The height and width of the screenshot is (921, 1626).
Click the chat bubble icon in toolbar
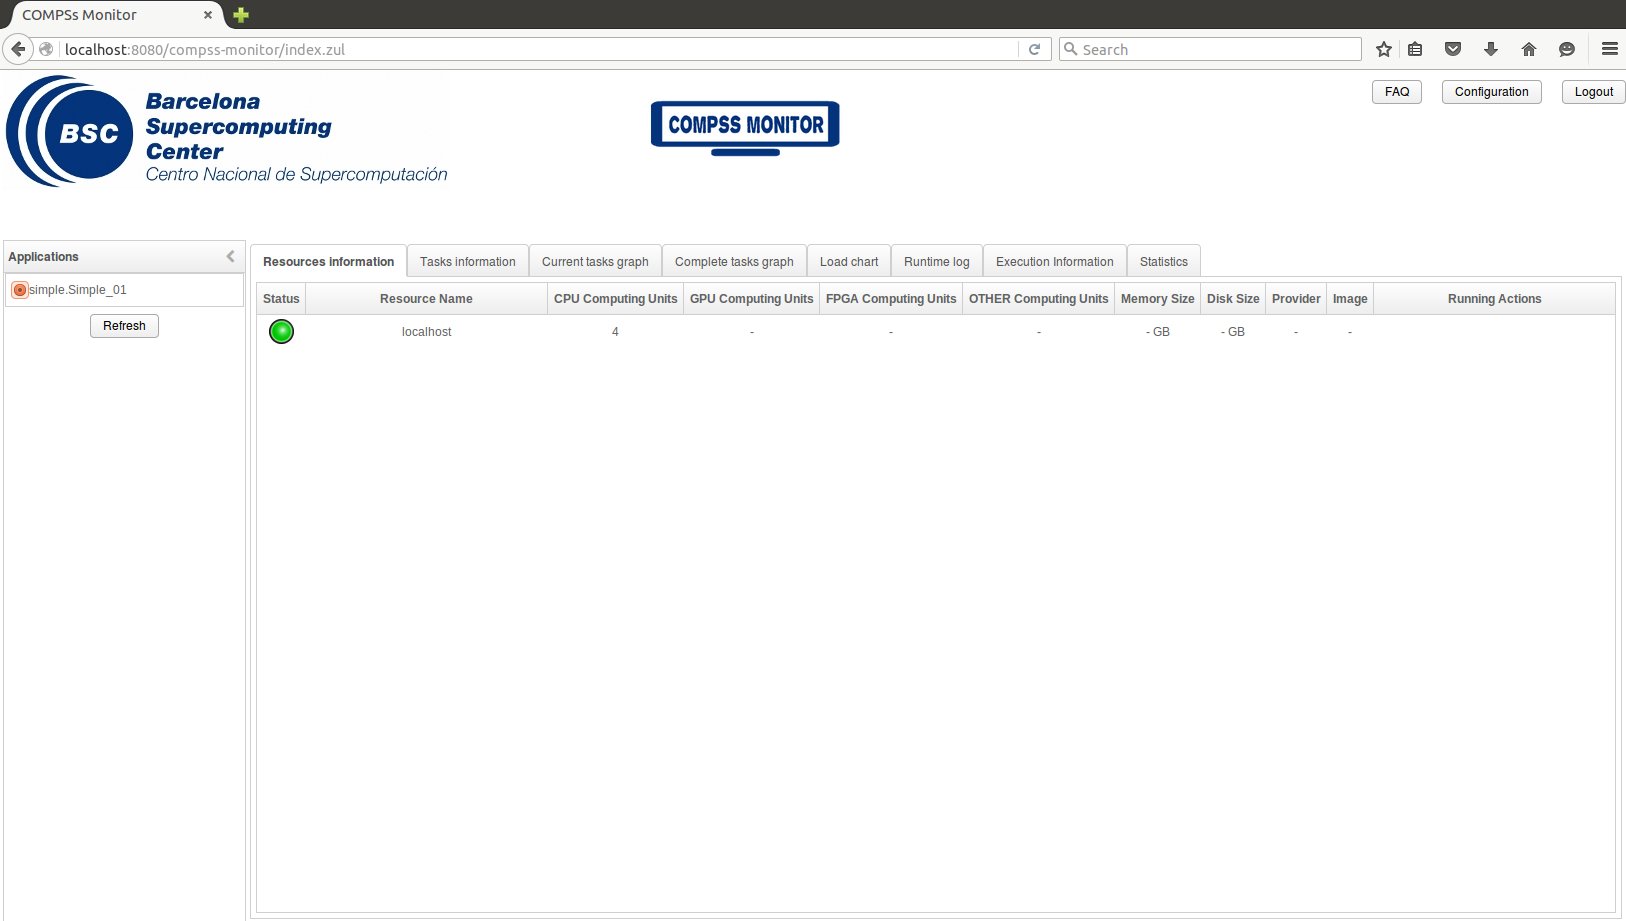click(x=1567, y=49)
